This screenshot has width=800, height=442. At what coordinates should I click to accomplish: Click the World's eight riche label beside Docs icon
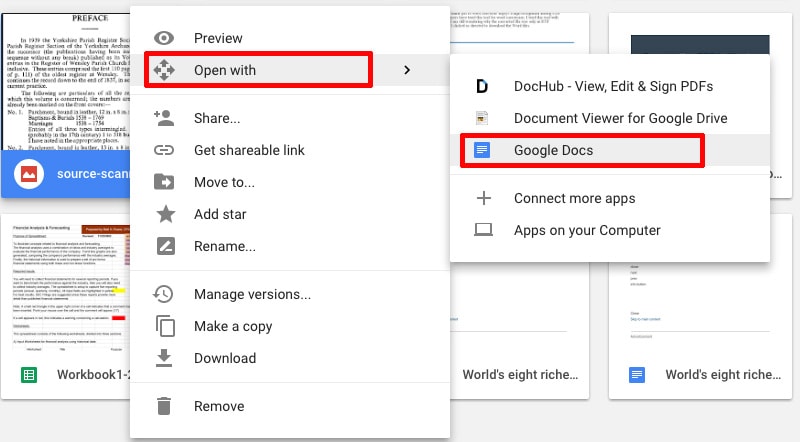(x=723, y=375)
